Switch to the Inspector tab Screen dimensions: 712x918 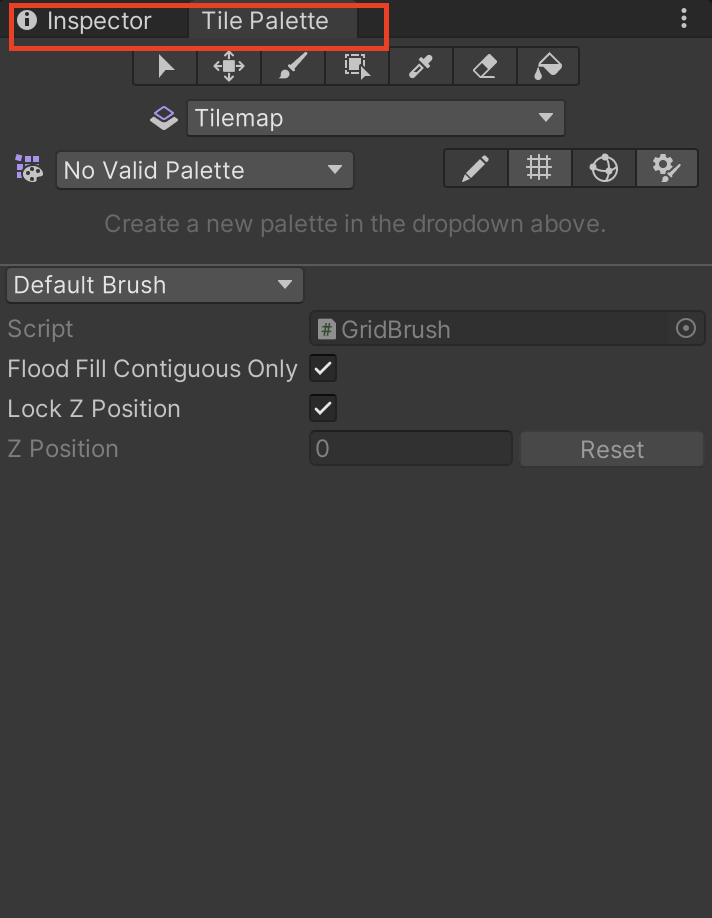point(98,21)
